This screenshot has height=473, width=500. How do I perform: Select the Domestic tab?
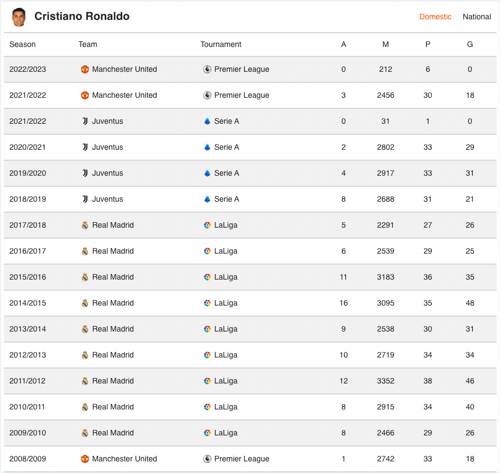coord(435,17)
